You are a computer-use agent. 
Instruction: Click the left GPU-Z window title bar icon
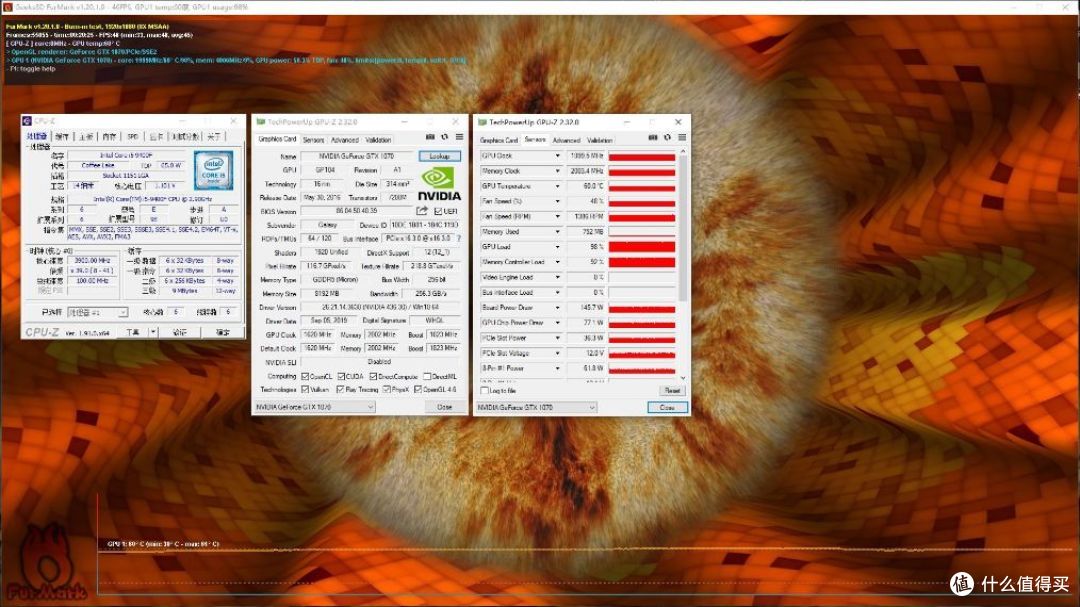tap(260, 122)
